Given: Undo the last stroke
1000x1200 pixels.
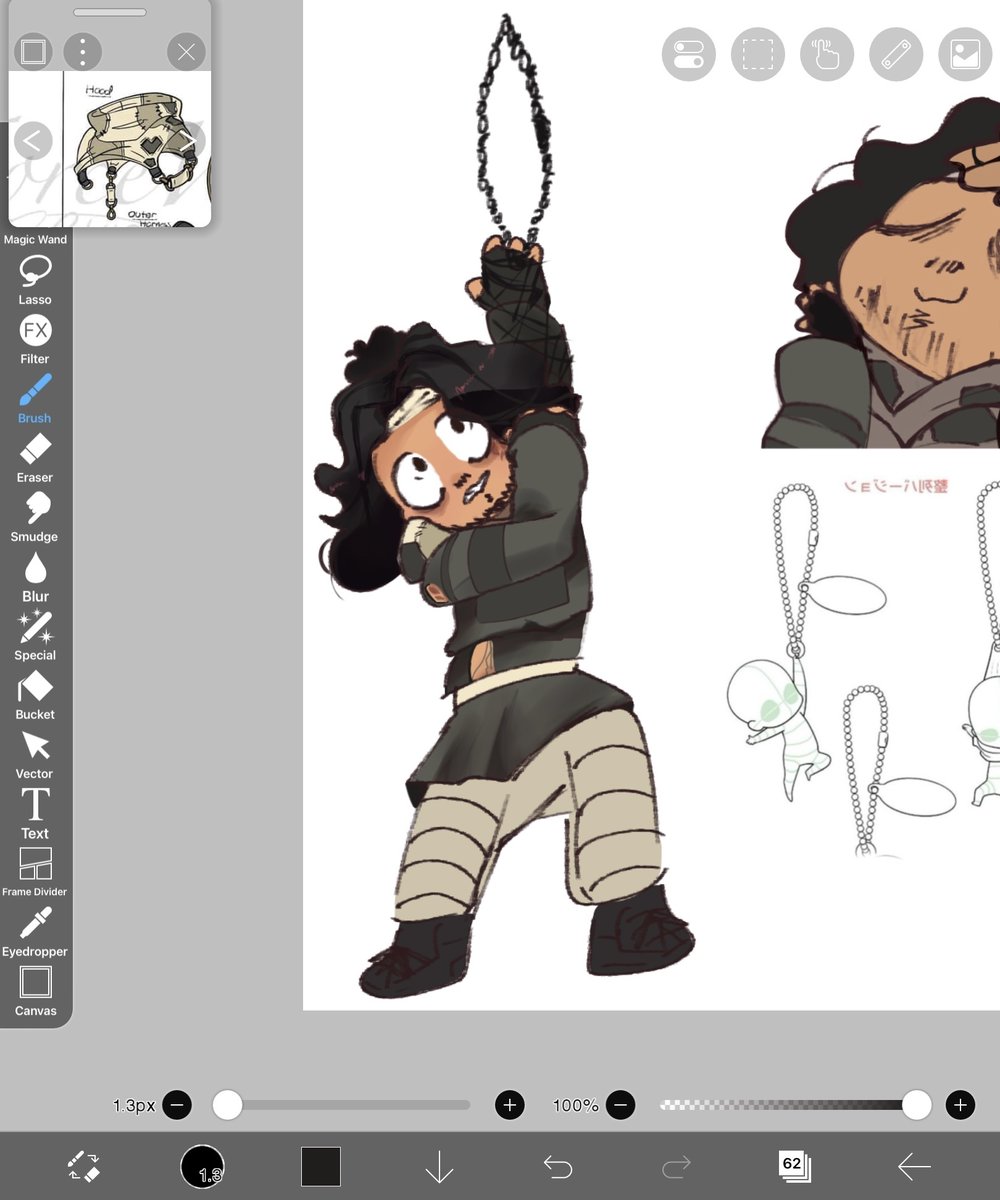Looking at the screenshot, I should click(557, 1166).
